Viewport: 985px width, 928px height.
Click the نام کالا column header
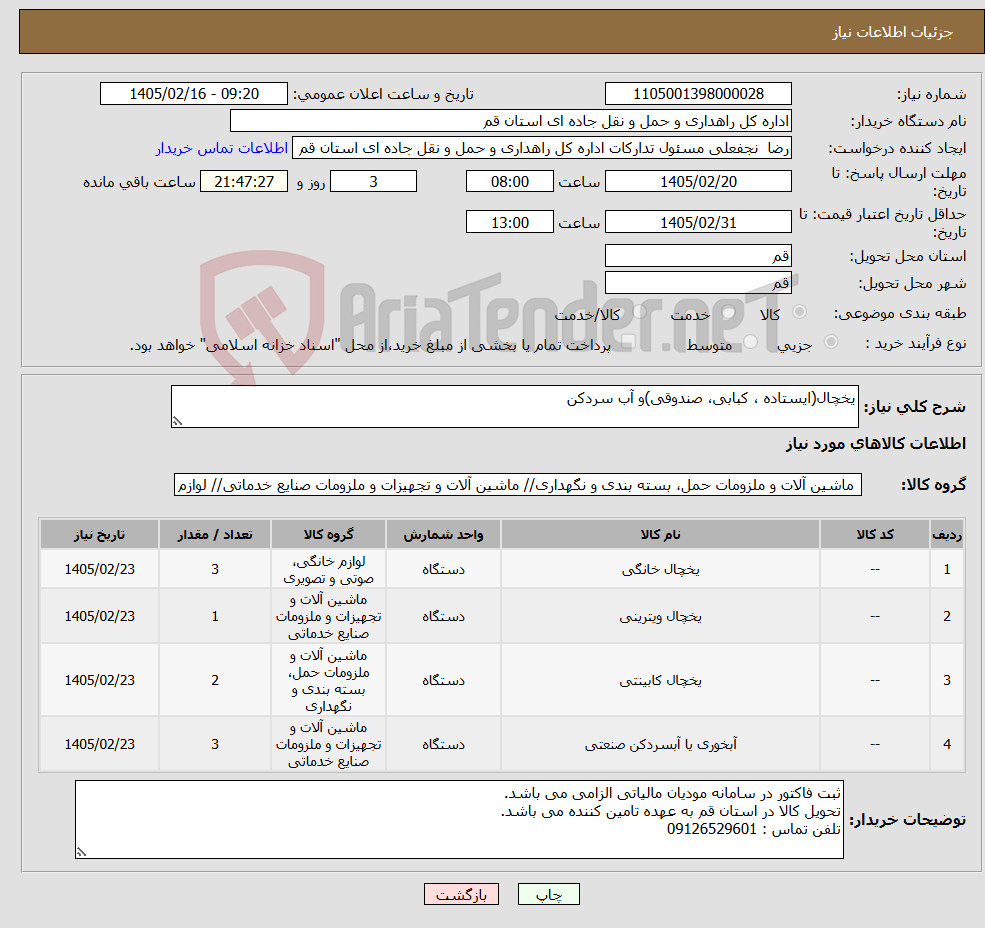(660, 534)
